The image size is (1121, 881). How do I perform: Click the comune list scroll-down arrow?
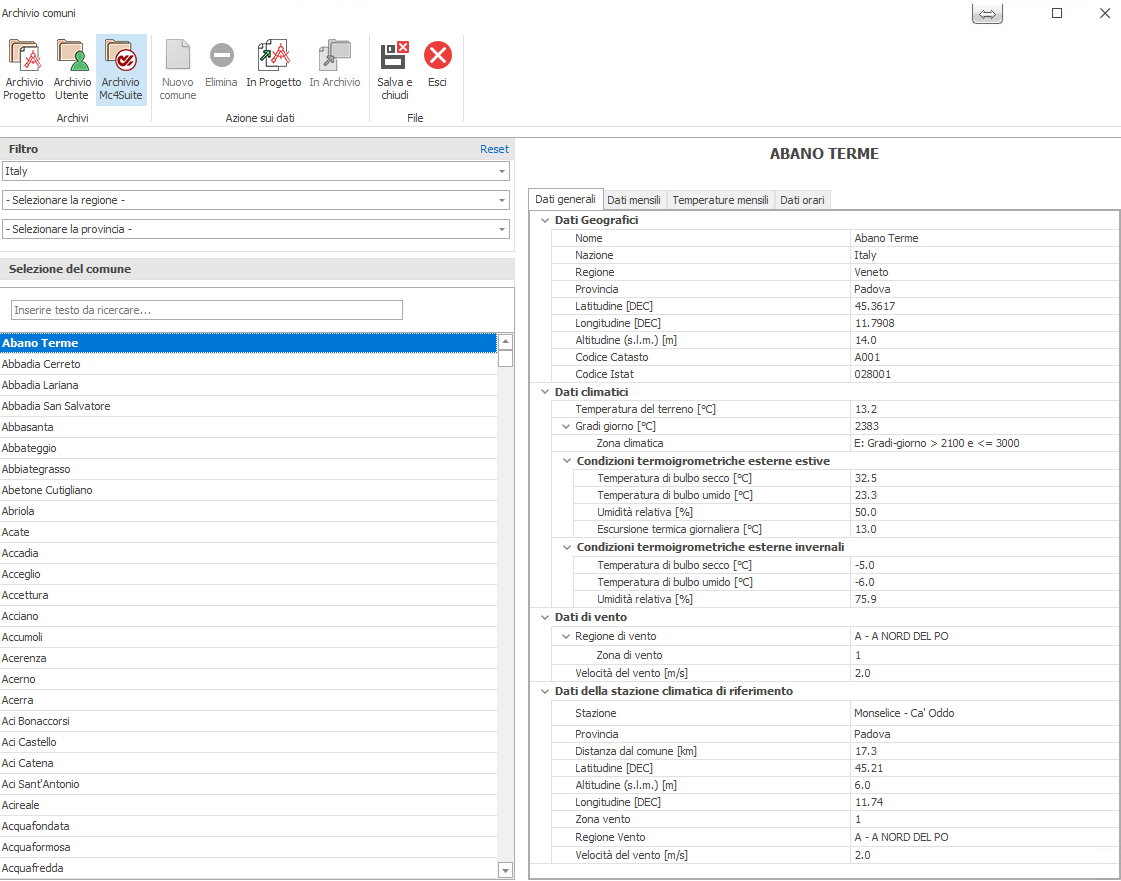(x=505, y=871)
